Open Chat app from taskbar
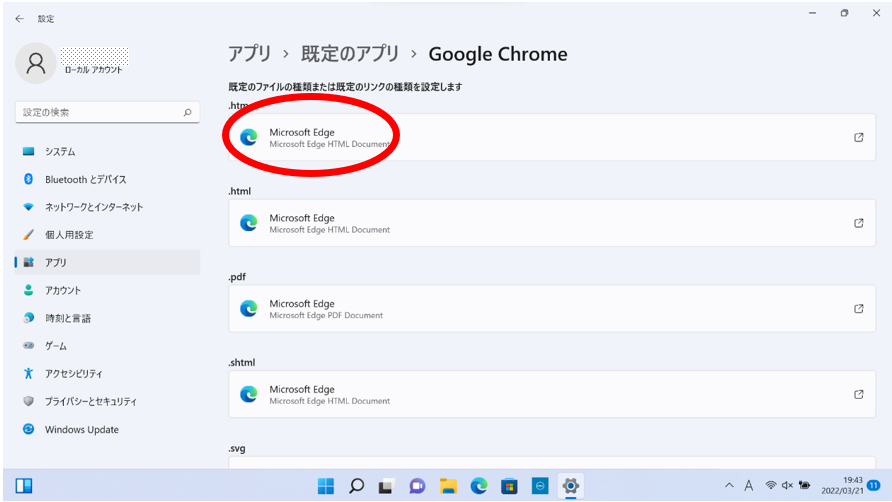The height and width of the screenshot is (502, 892). (418, 486)
